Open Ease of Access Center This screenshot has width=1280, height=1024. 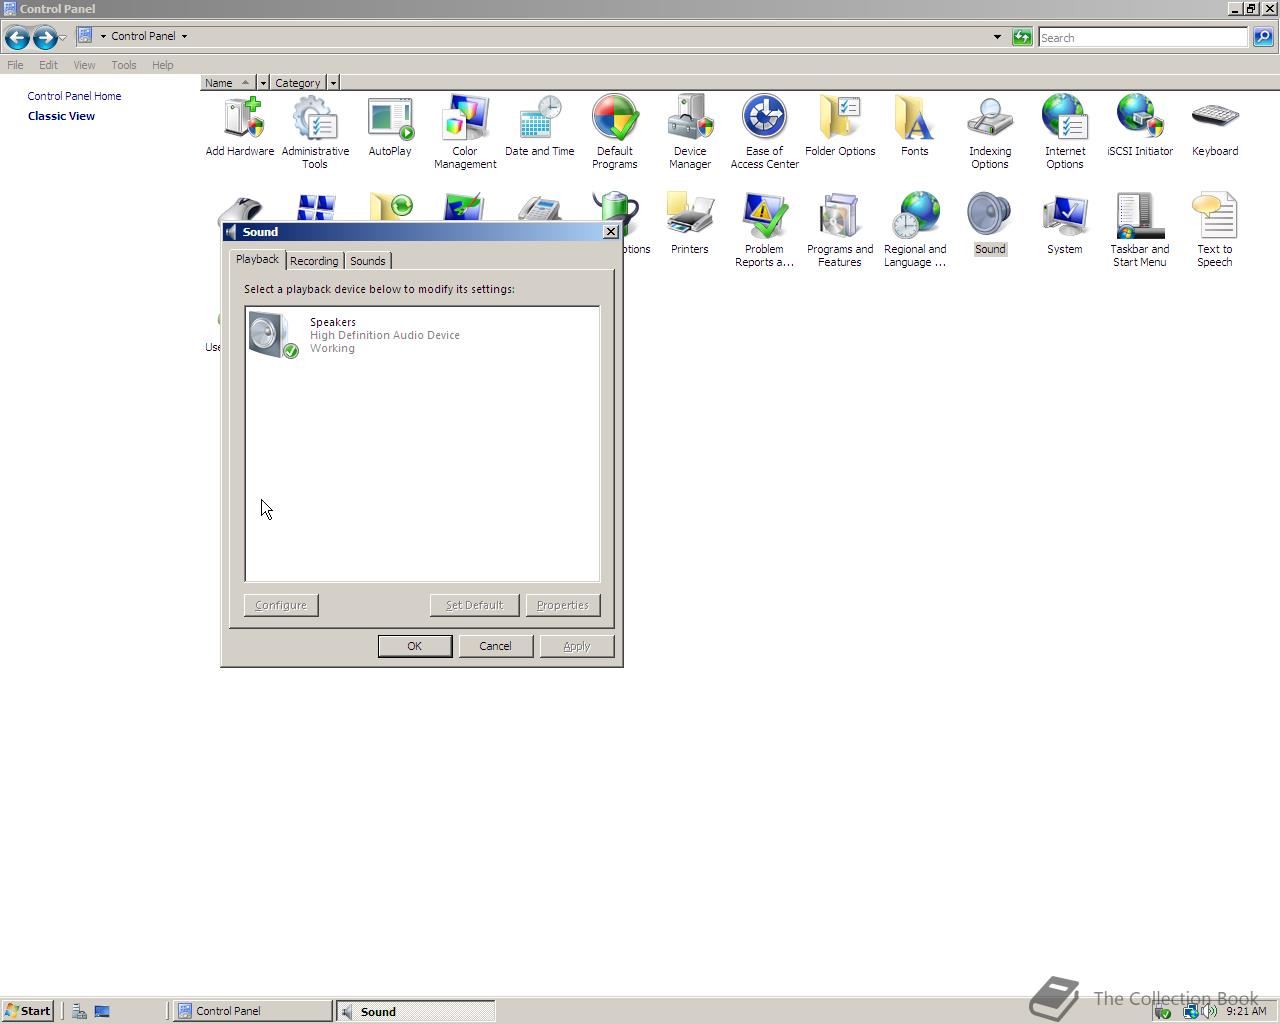[x=765, y=132]
